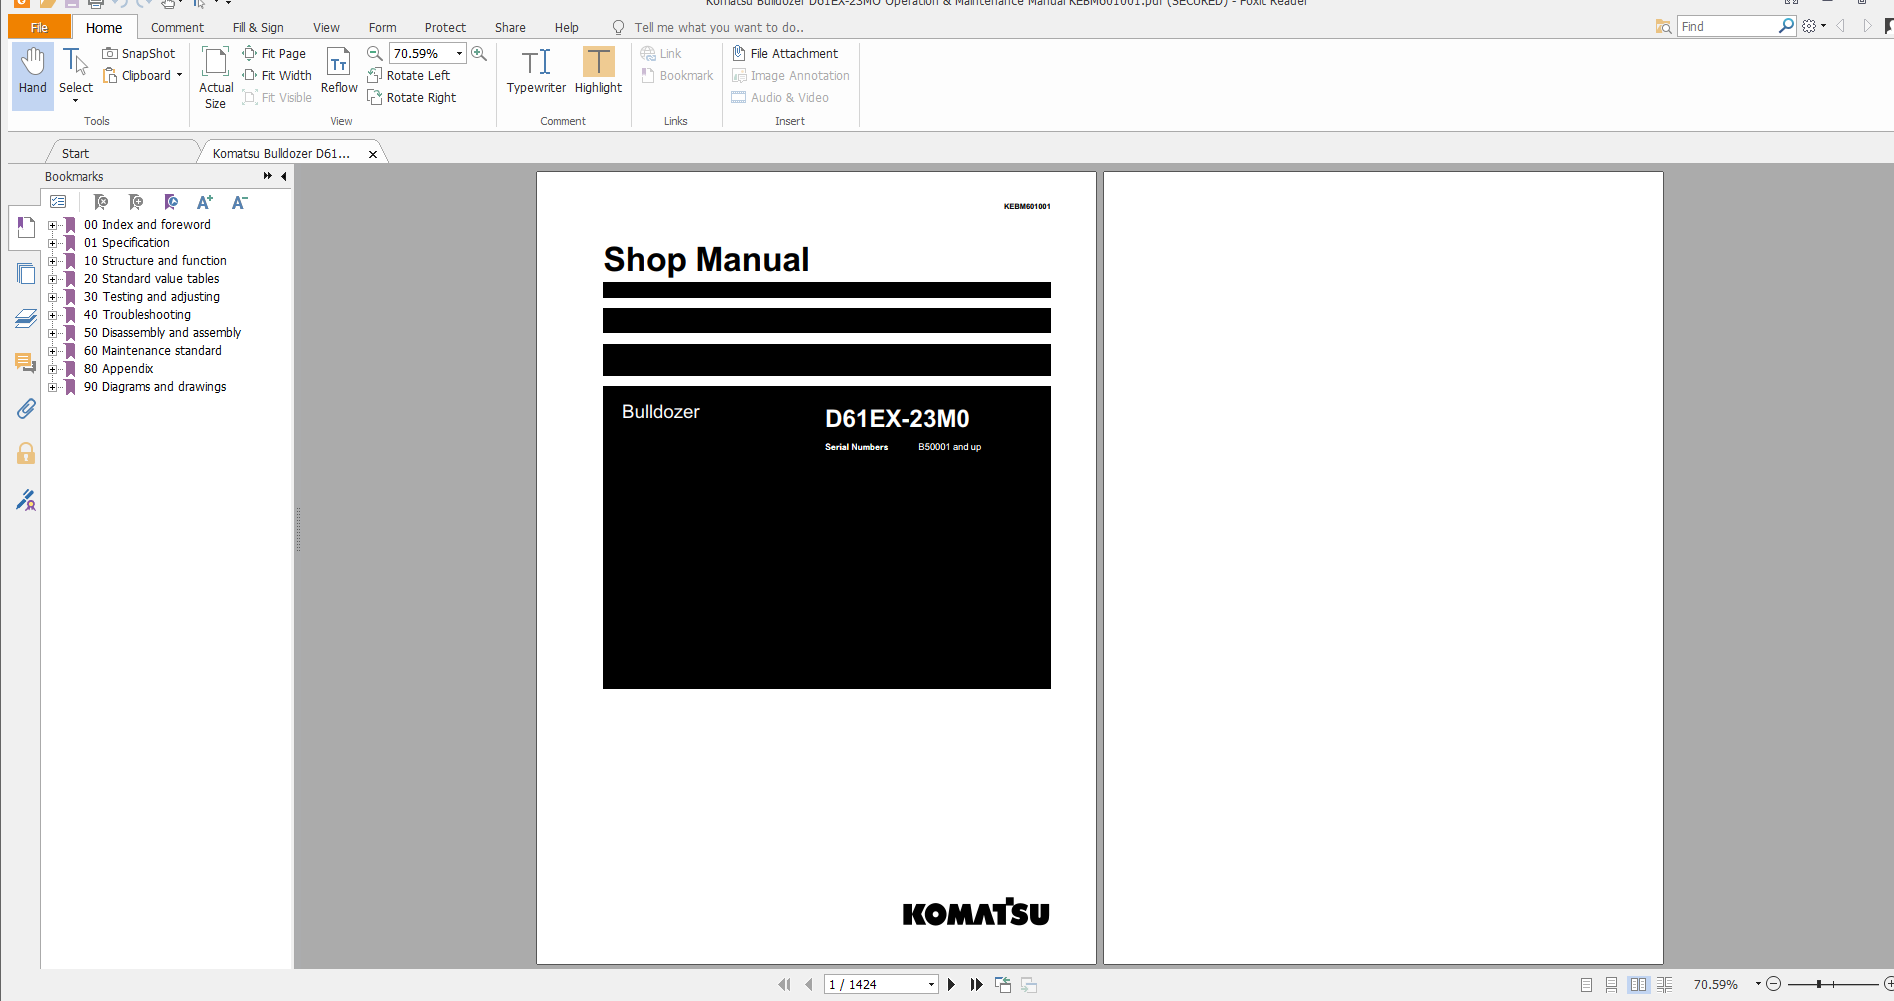1894x1001 pixels.
Task: Open the Pages thumbnail panel
Action: tap(26, 273)
